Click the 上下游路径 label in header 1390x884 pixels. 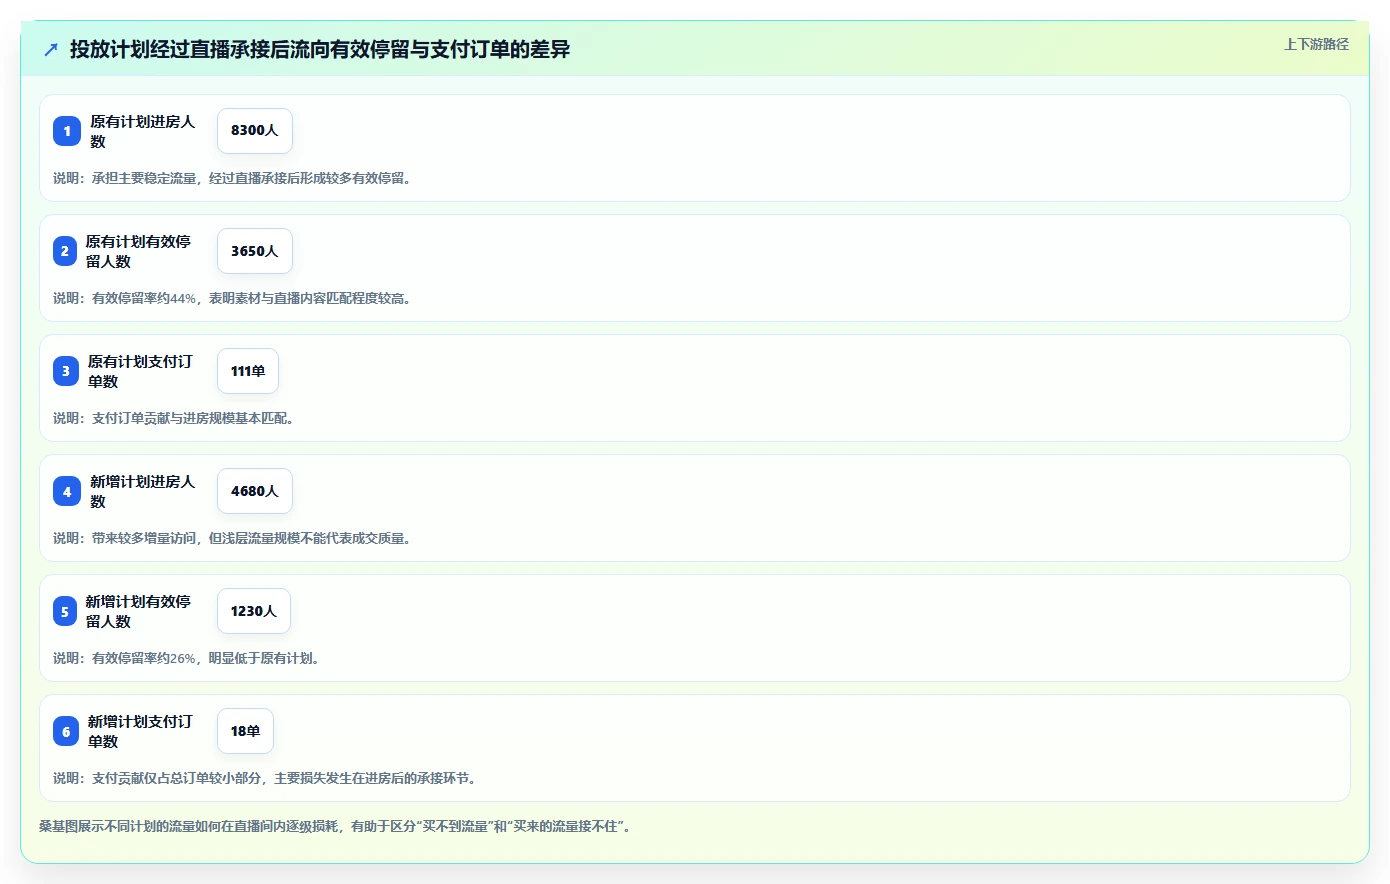point(1316,44)
